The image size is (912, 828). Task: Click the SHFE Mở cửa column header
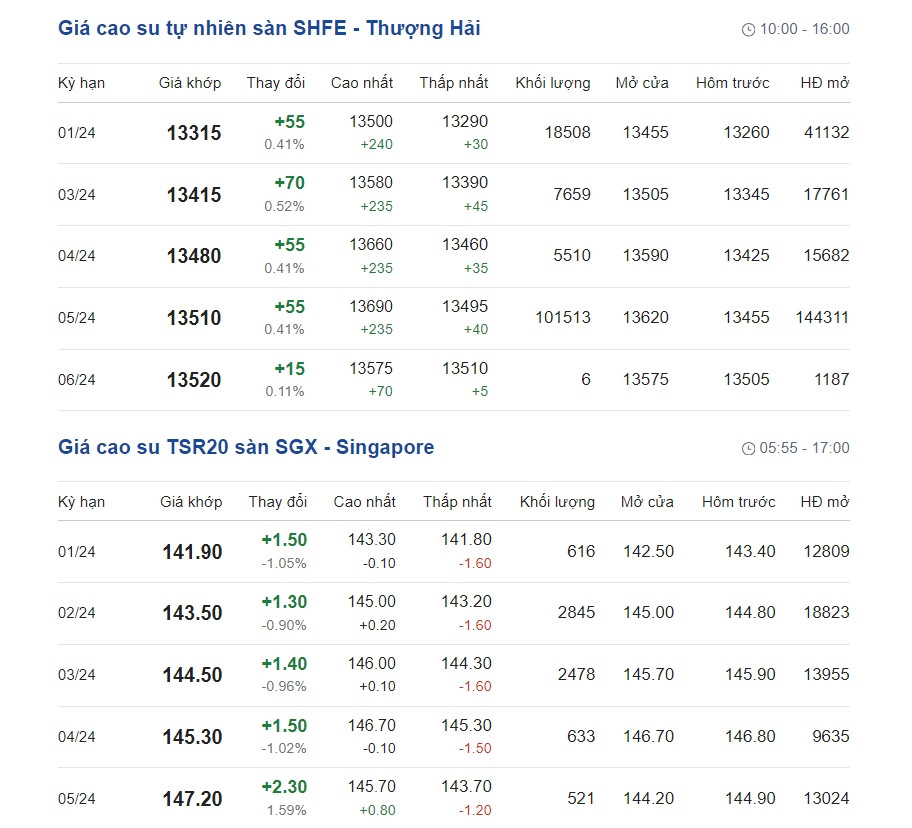pos(642,83)
